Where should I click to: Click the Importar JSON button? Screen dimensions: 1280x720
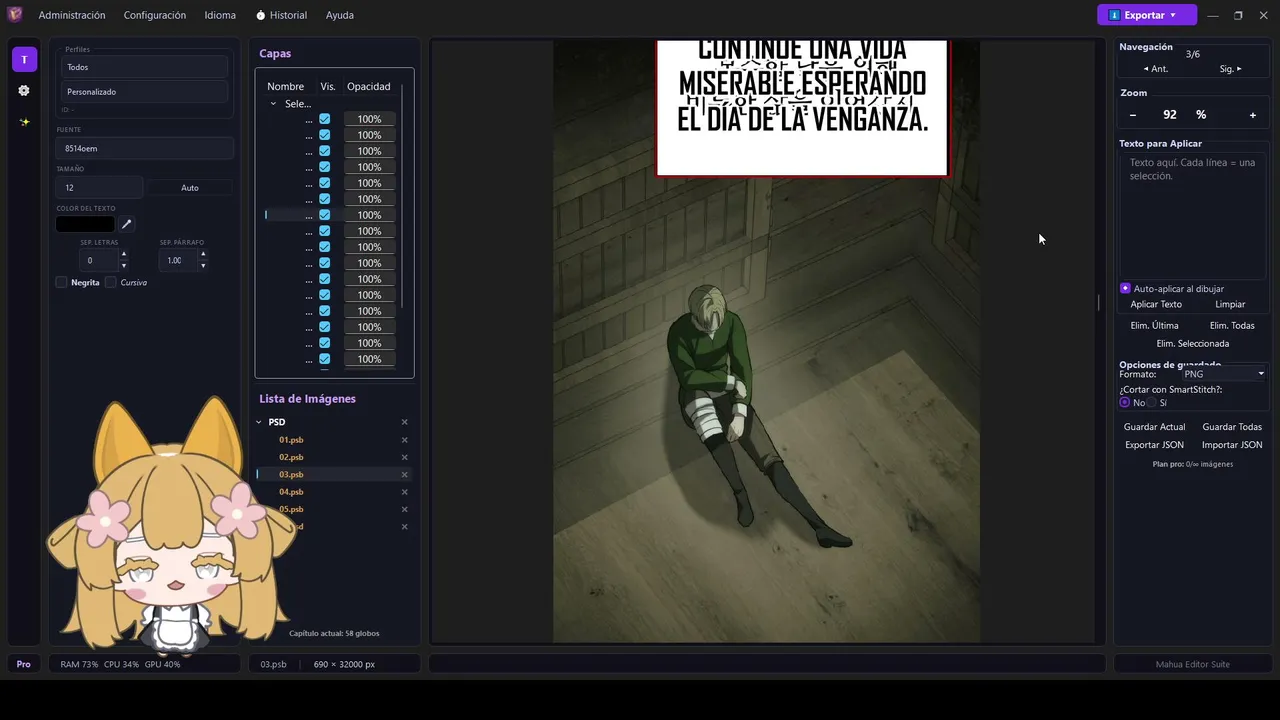click(x=1232, y=445)
